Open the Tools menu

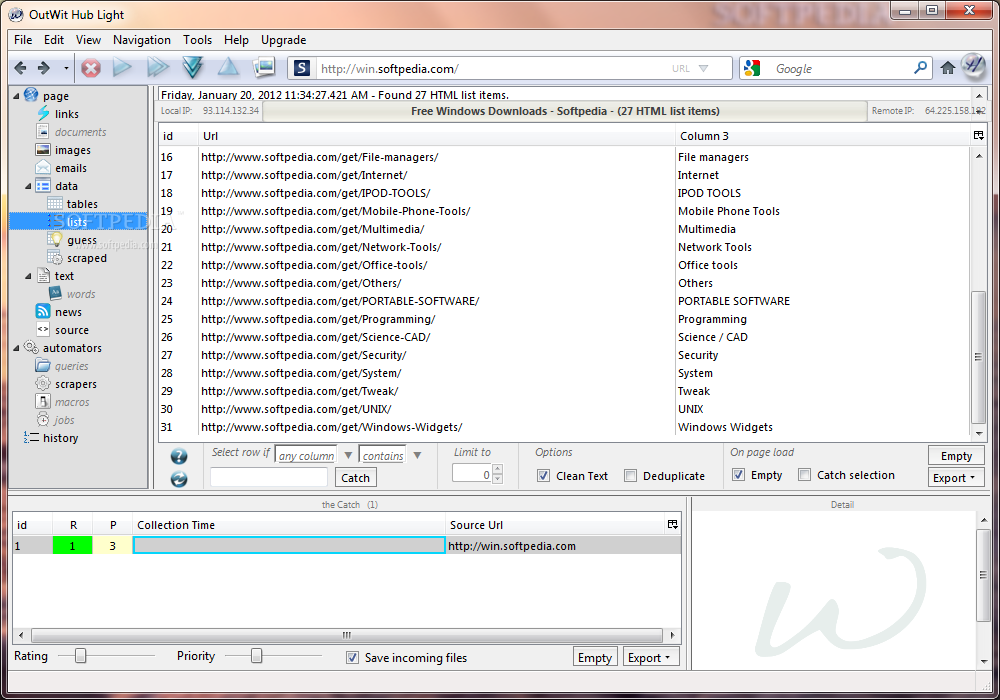click(197, 40)
